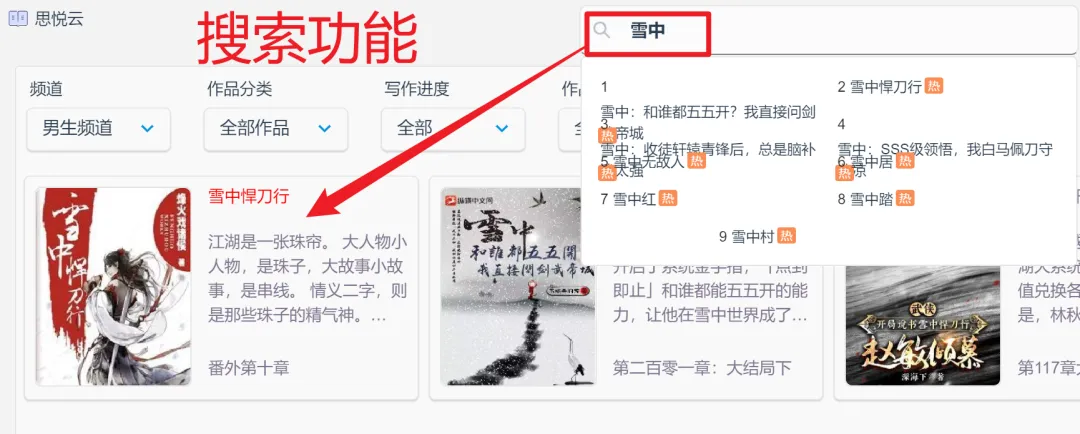Click the 热 badge next to 雪中踏
Image resolution: width=1080 pixels, height=434 pixels.
[x=905, y=198]
